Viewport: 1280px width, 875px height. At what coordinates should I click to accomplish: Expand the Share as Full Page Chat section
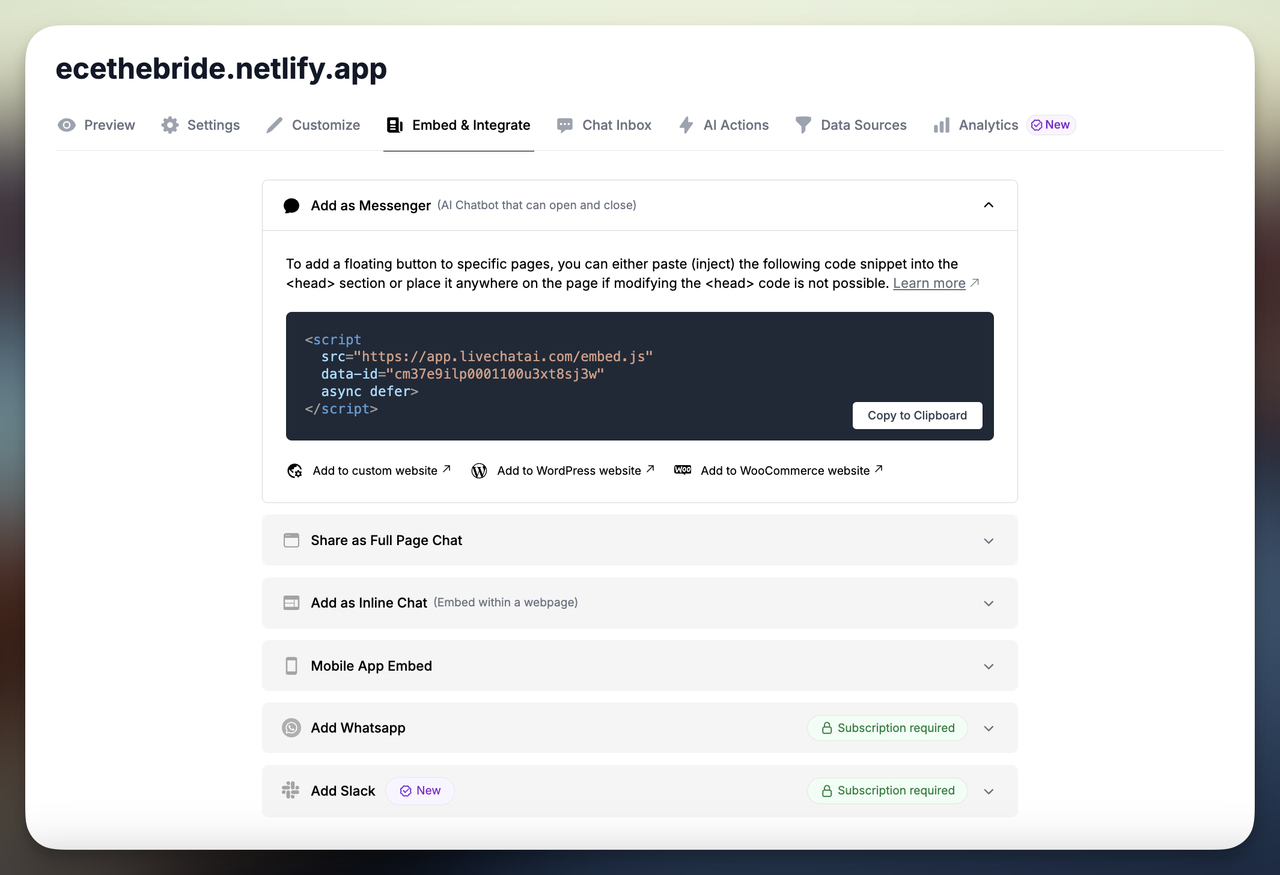tap(988, 540)
